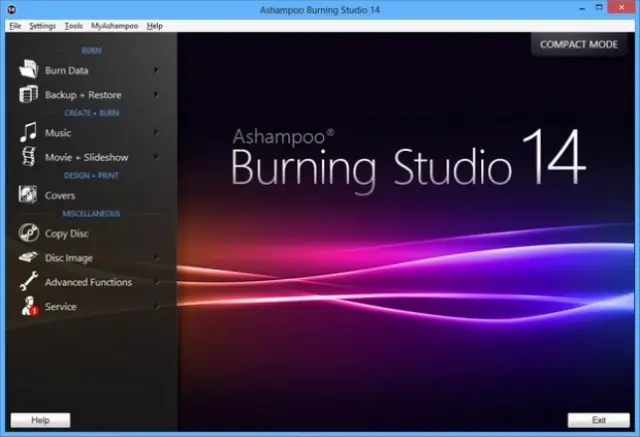This screenshot has height=437, width=640.
Task: Open the Movie + Slideshow film icon
Action: 27,157
